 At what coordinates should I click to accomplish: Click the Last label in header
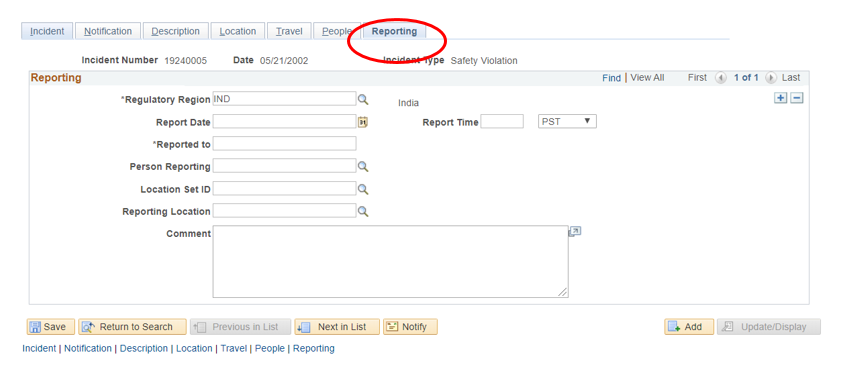click(791, 78)
